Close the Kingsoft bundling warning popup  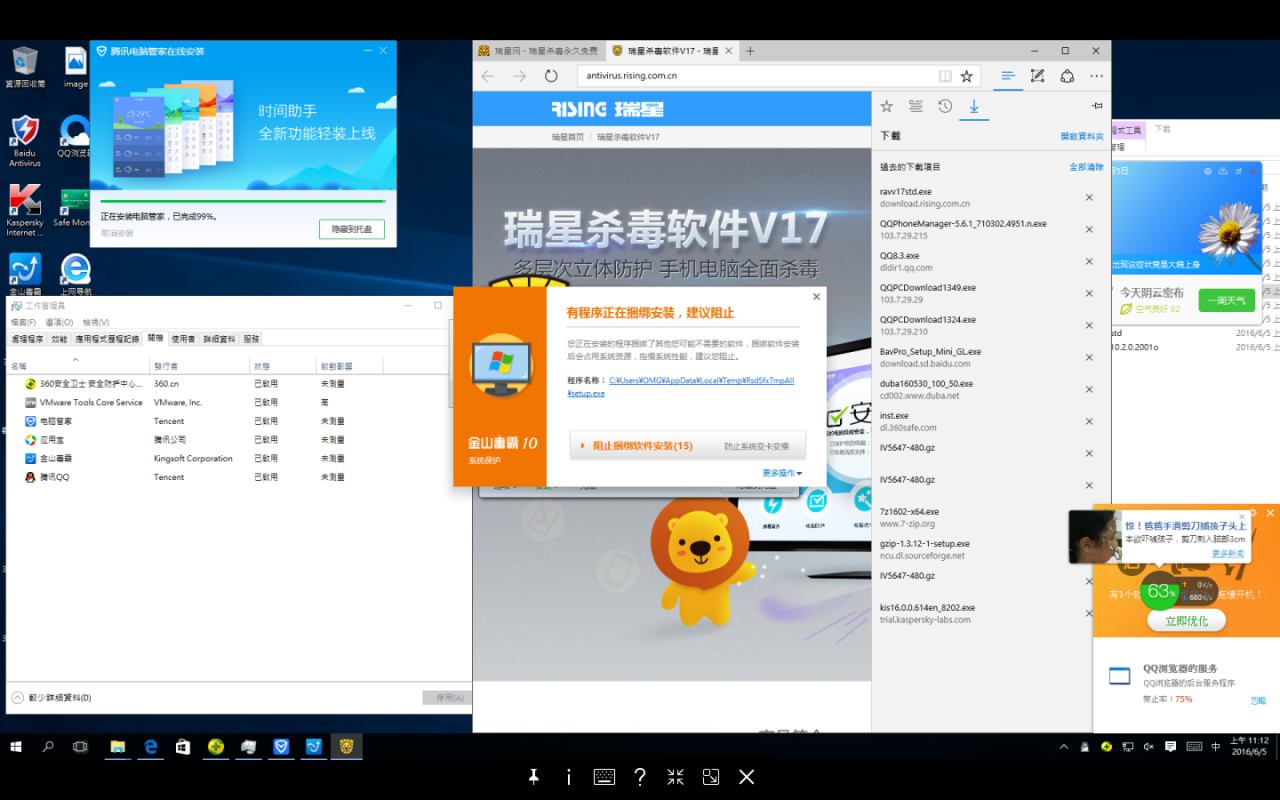[816, 297]
